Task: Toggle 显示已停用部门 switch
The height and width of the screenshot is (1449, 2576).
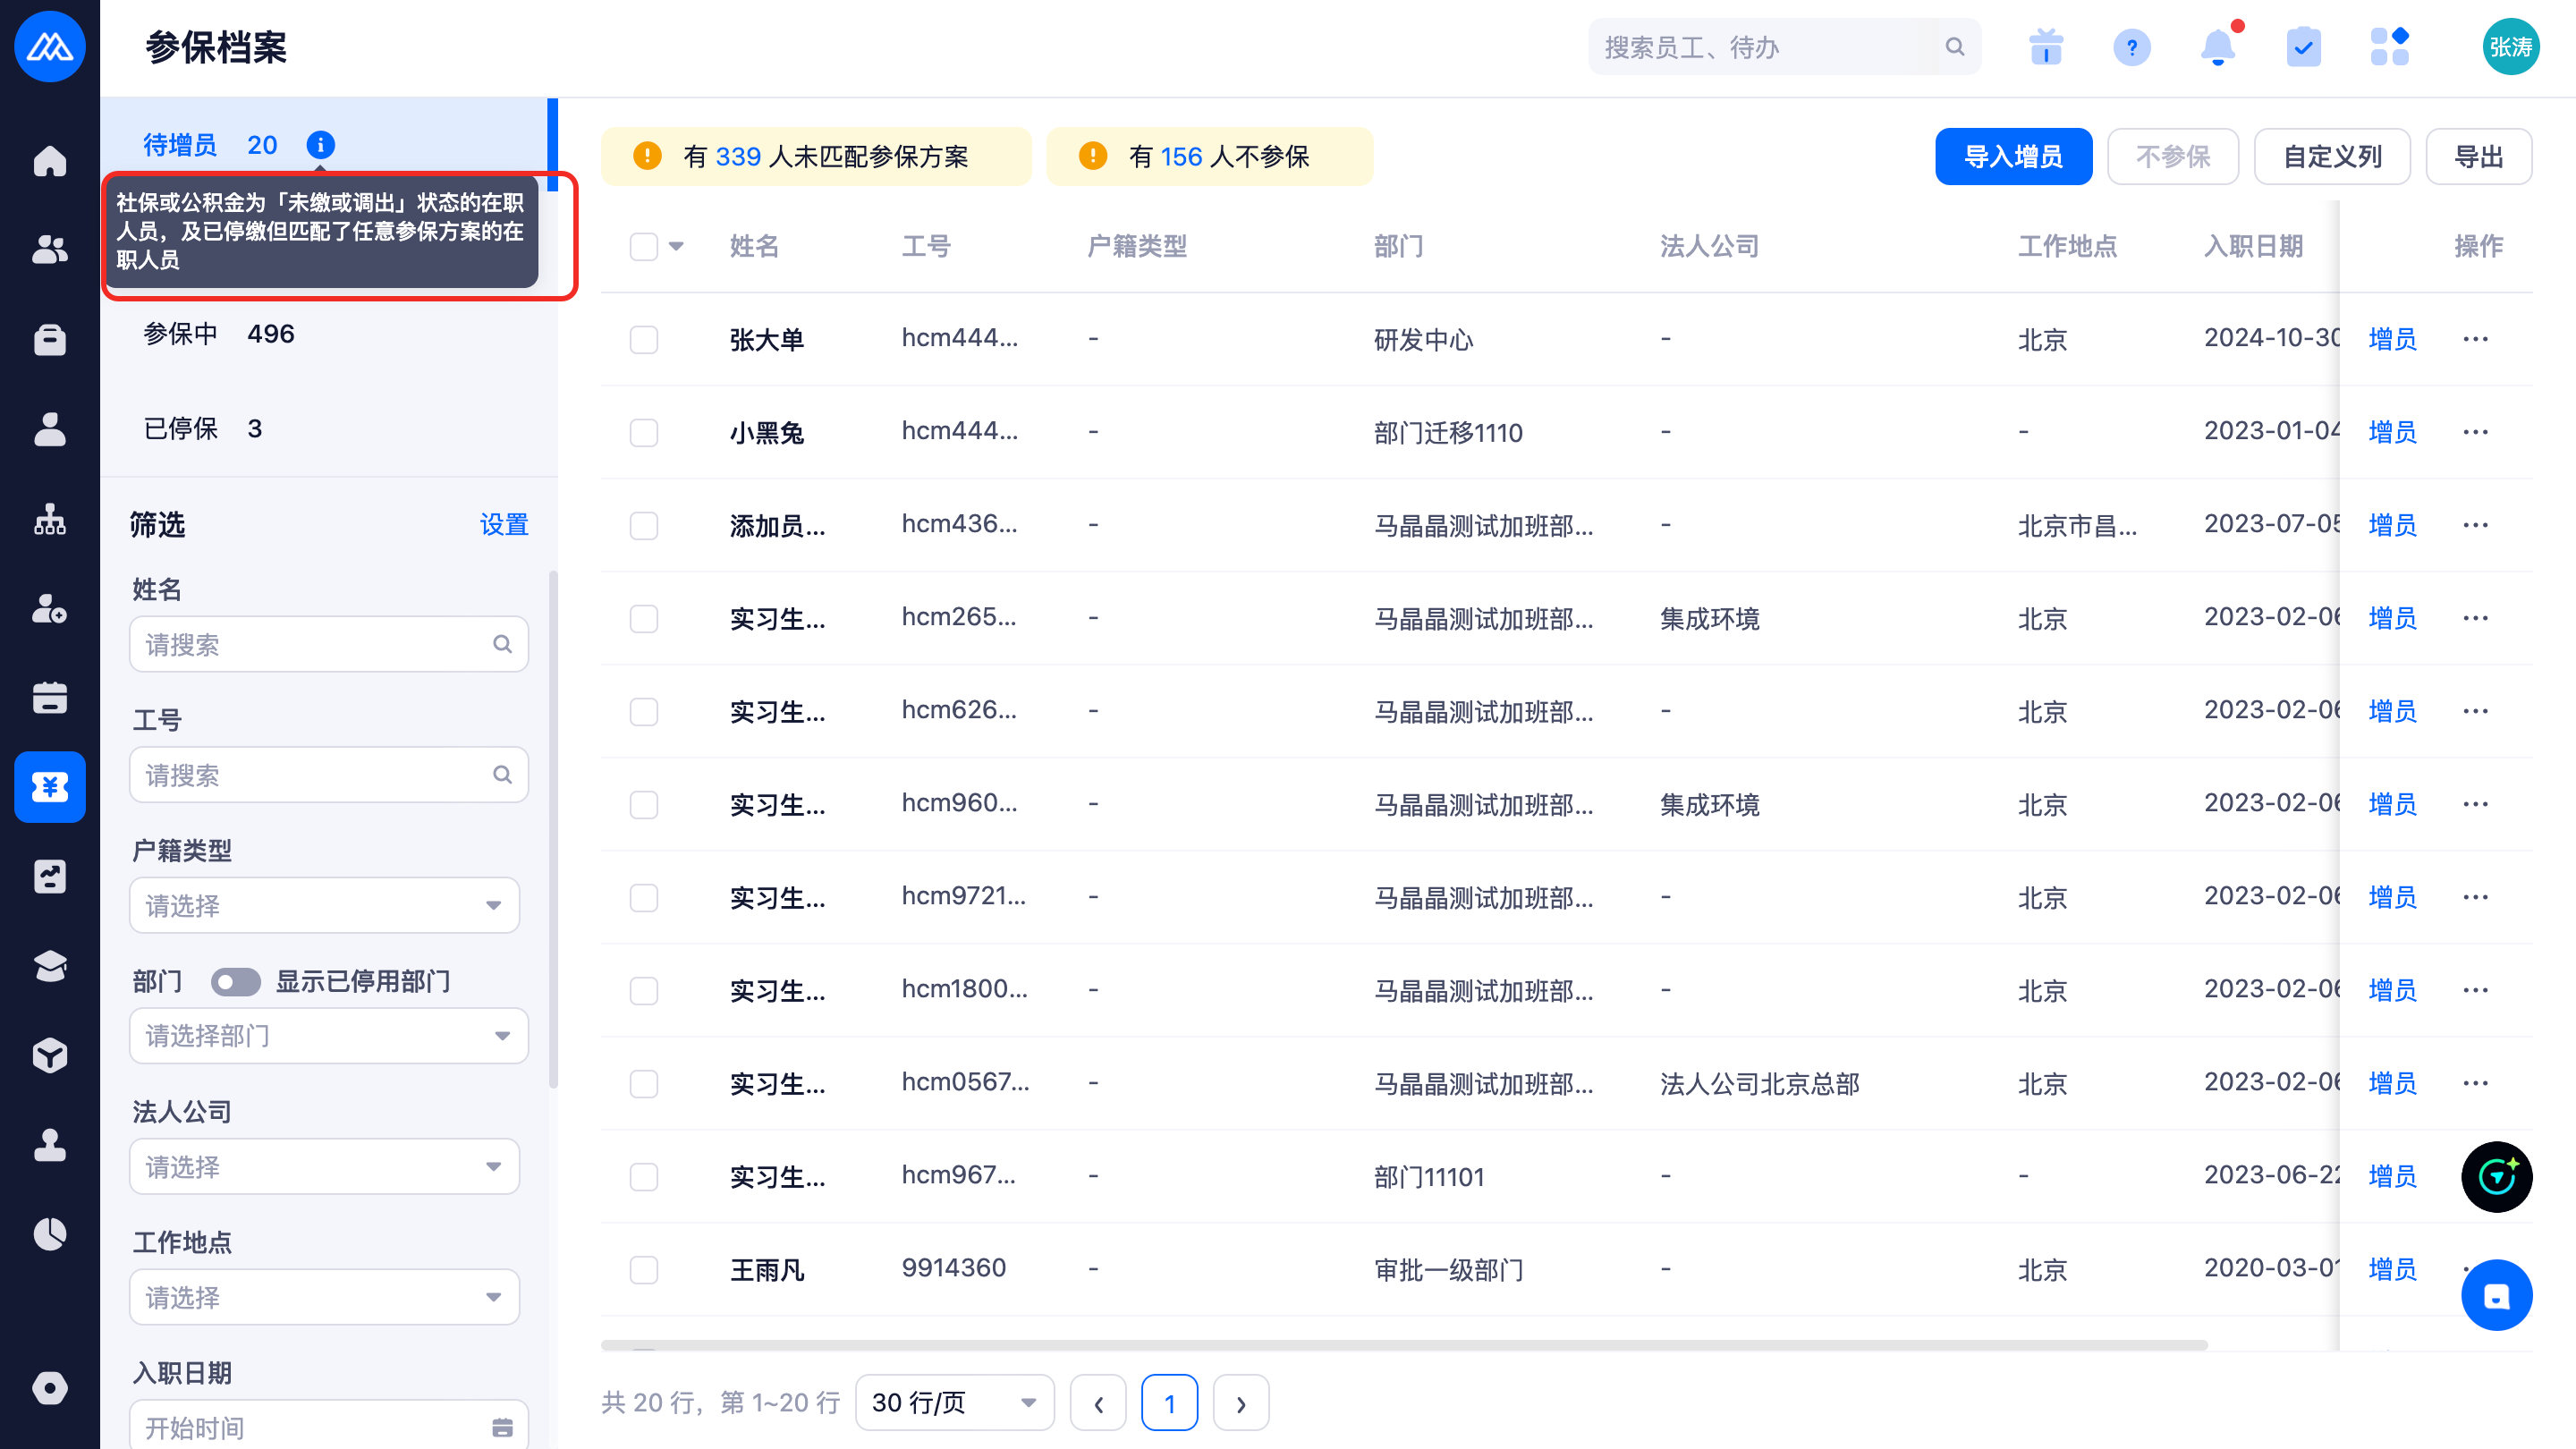Action: pyautogui.click(x=235, y=982)
